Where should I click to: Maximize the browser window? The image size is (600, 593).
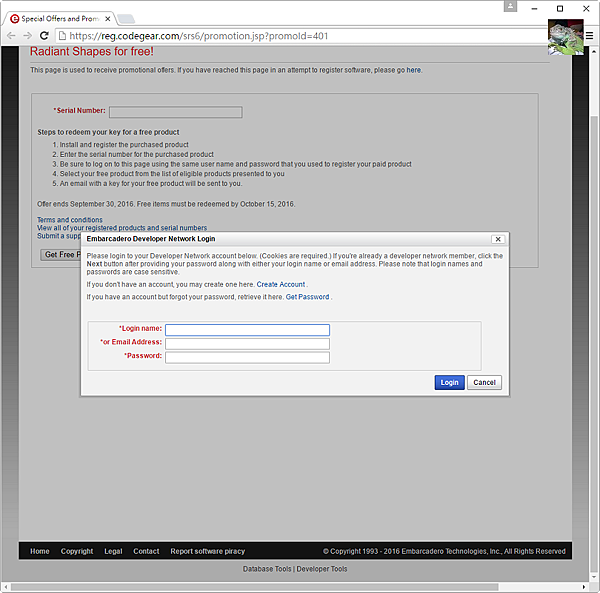pyautogui.click(x=560, y=8)
